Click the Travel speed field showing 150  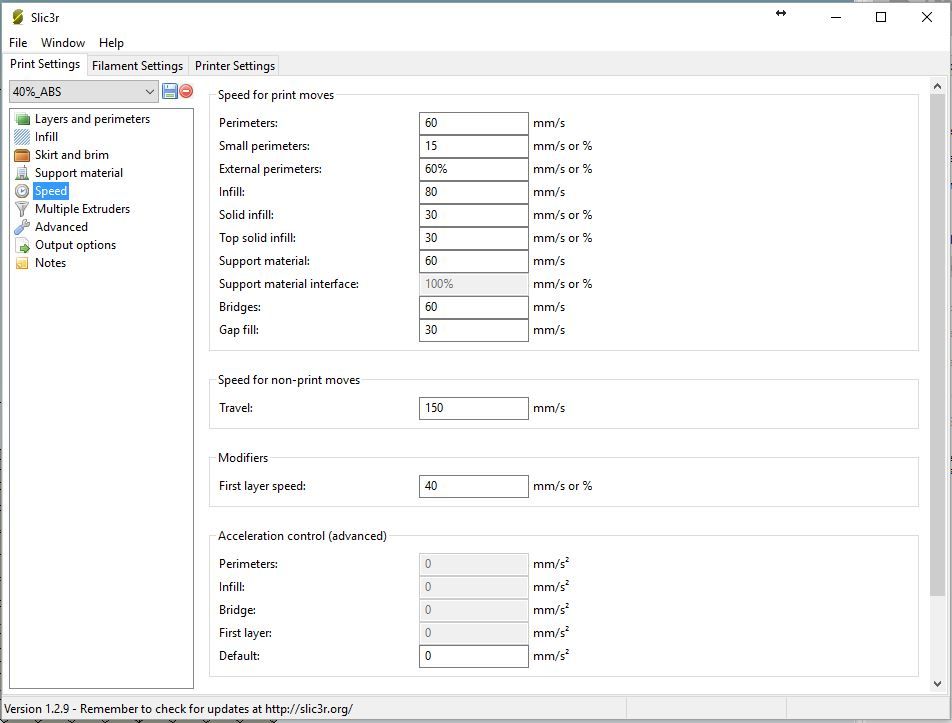pyautogui.click(x=474, y=409)
